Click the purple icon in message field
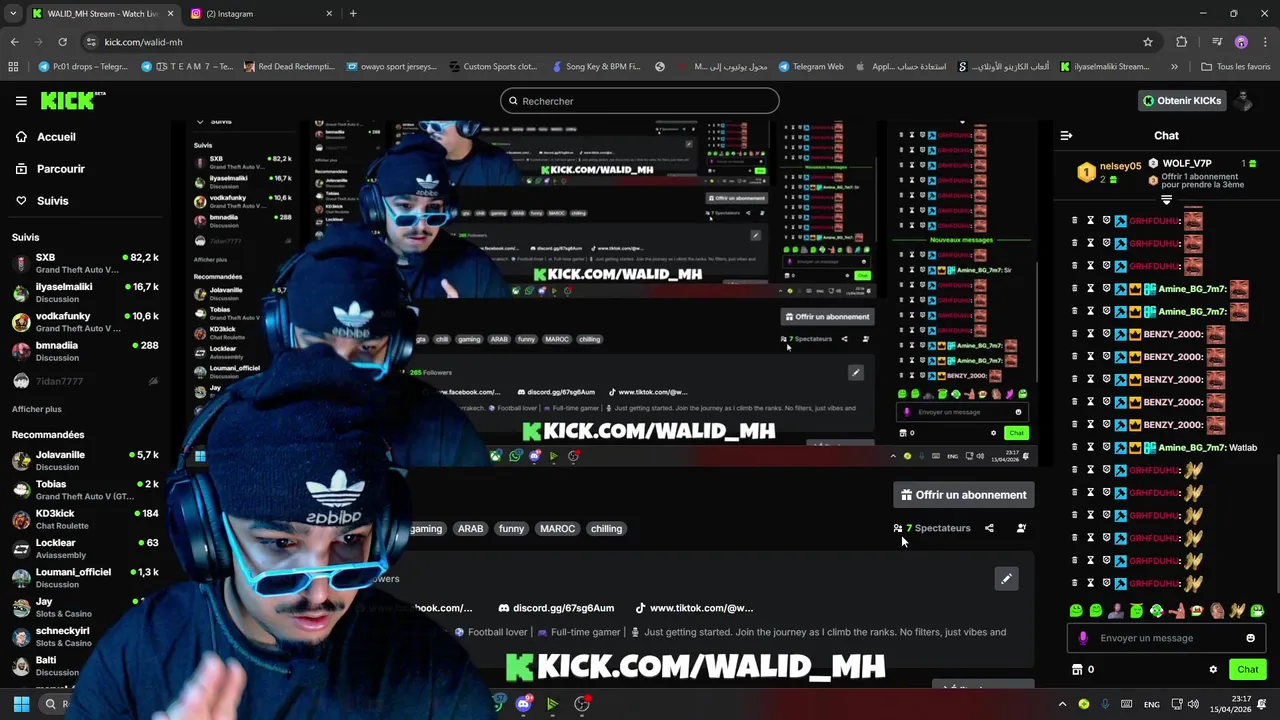Screen dimensions: 1280x720 (1083, 638)
